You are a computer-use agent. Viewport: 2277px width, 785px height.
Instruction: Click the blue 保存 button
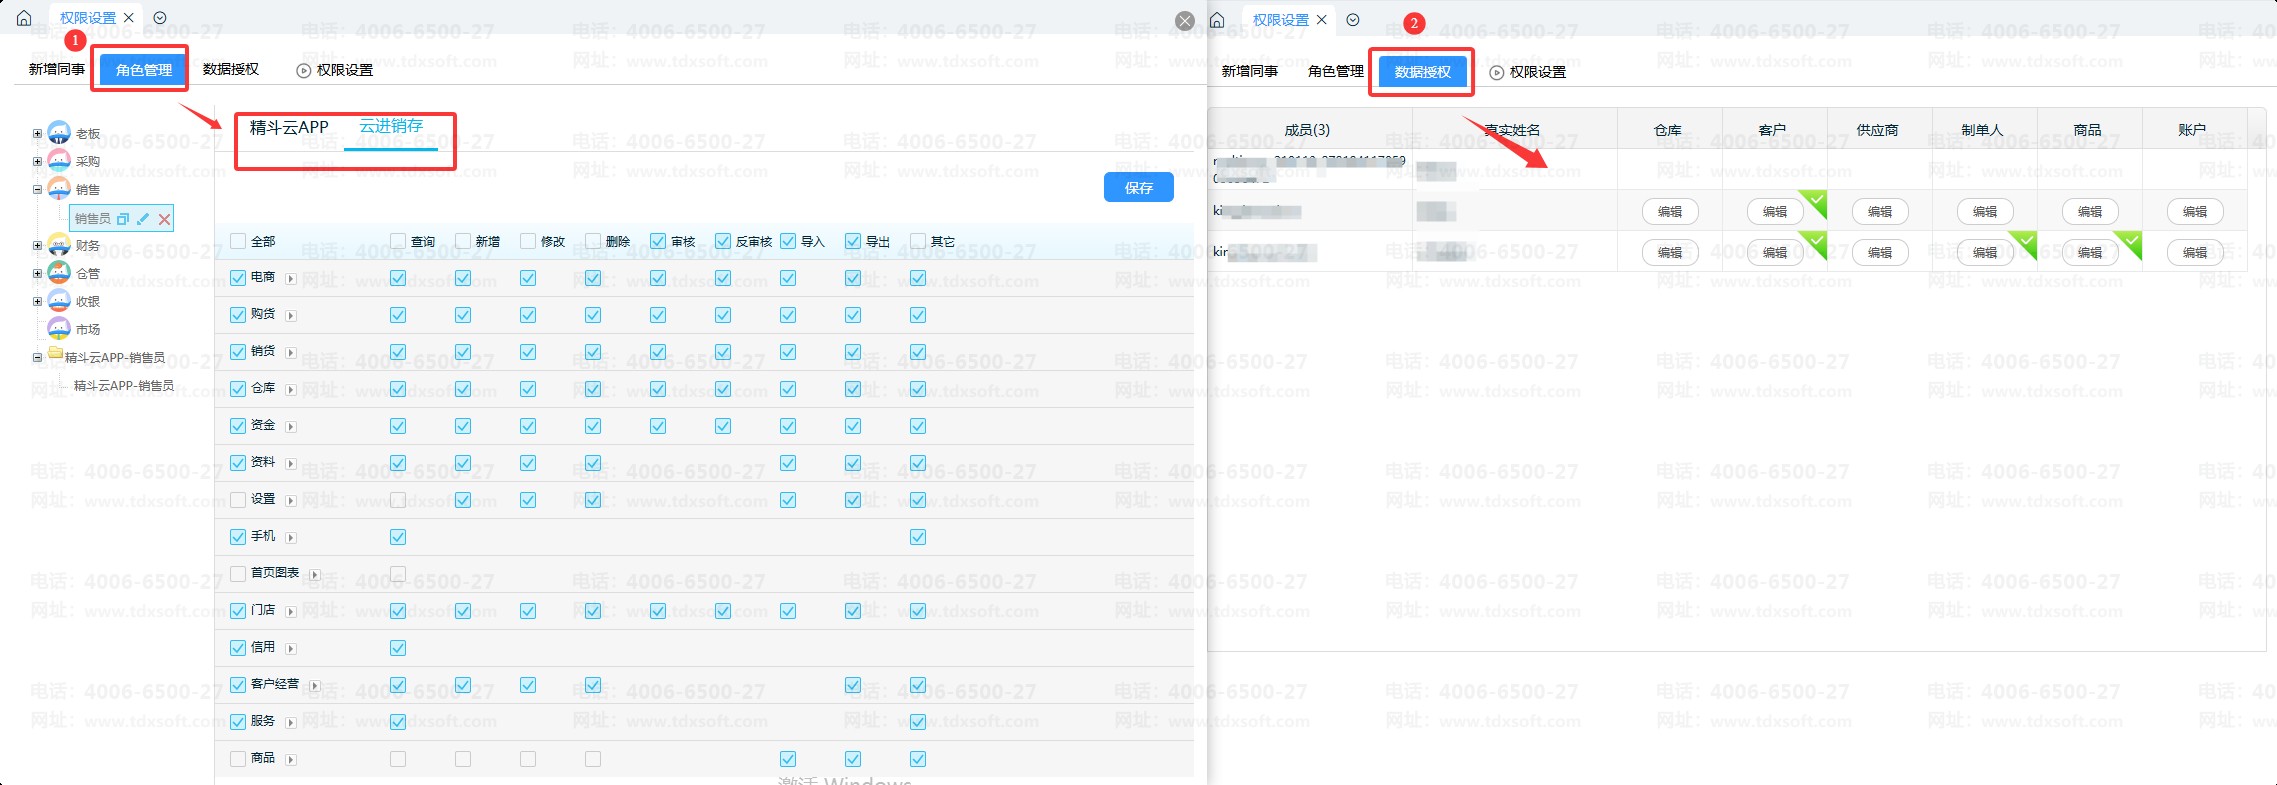1138,188
